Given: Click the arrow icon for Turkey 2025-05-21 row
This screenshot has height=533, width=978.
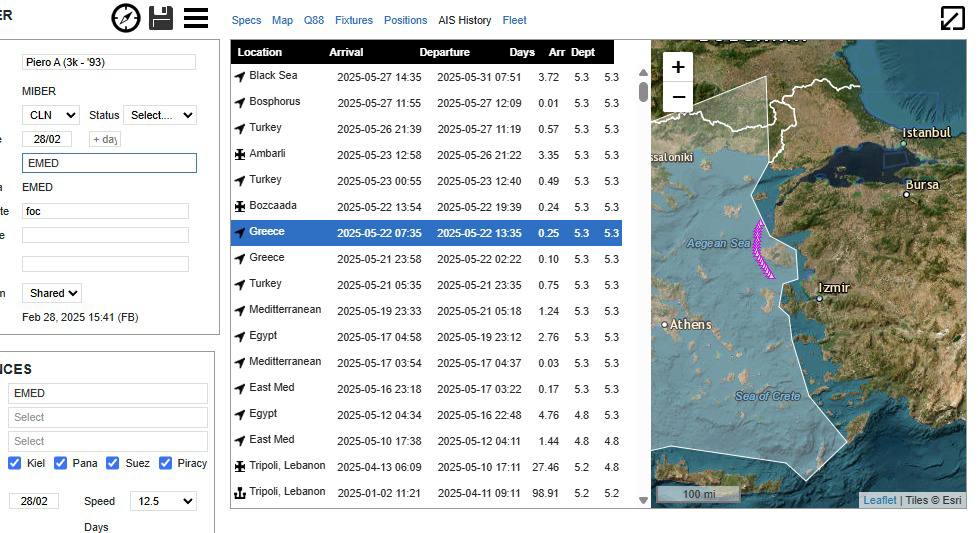Looking at the screenshot, I should (240, 284).
